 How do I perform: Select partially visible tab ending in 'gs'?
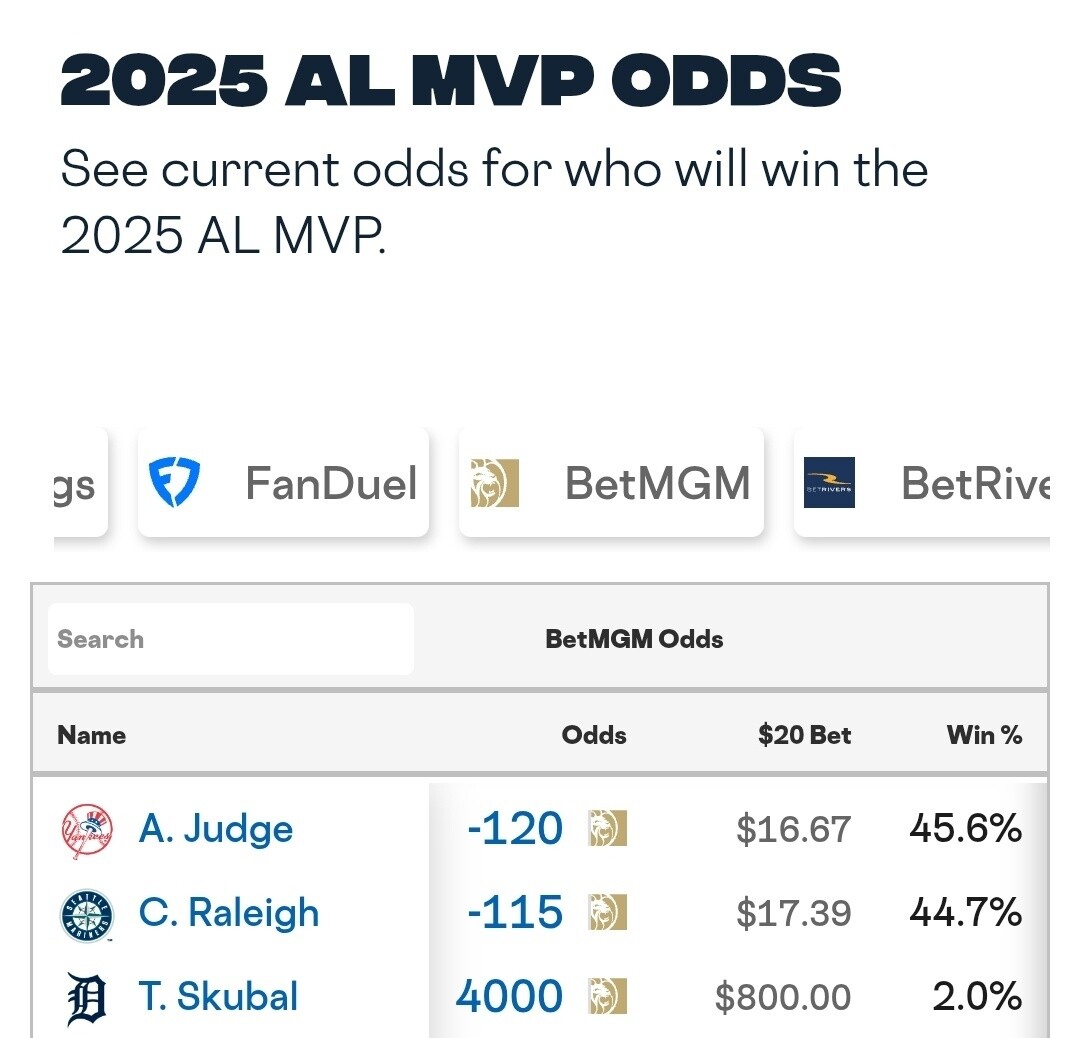[x=81, y=482]
